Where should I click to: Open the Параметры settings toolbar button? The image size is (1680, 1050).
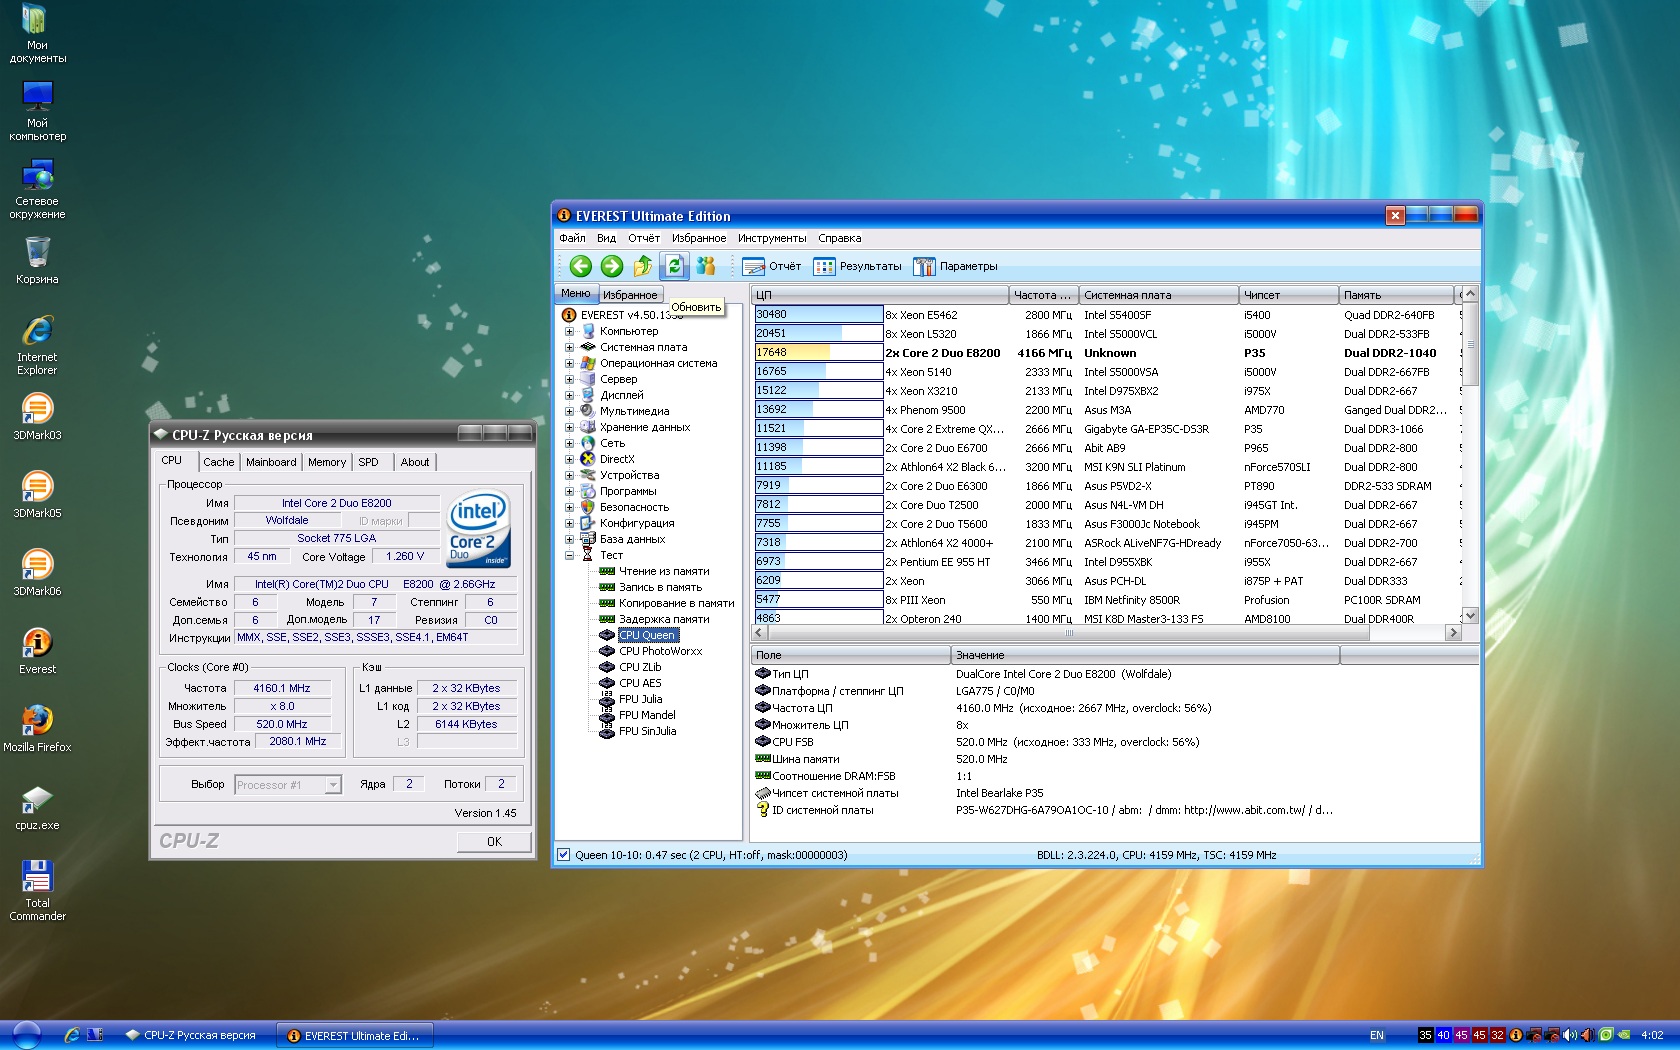click(955, 266)
